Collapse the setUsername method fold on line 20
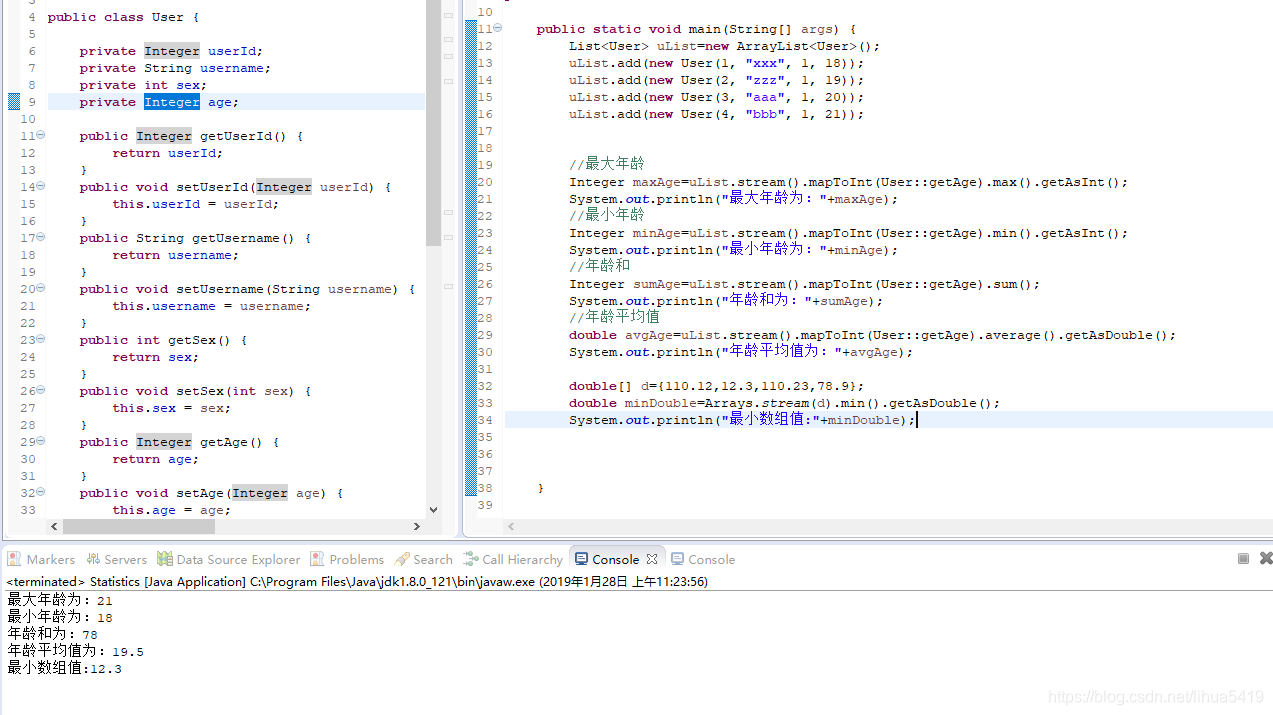Image resolution: width=1273 pixels, height=715 pixels. pyautogui.click(x=40, y=289)
